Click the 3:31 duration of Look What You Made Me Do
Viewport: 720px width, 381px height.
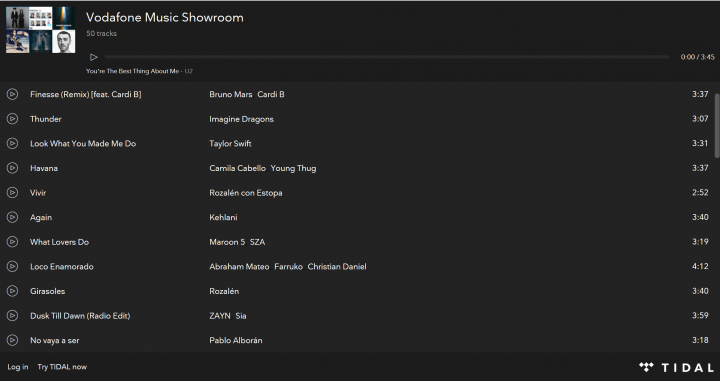pos(700,144)
